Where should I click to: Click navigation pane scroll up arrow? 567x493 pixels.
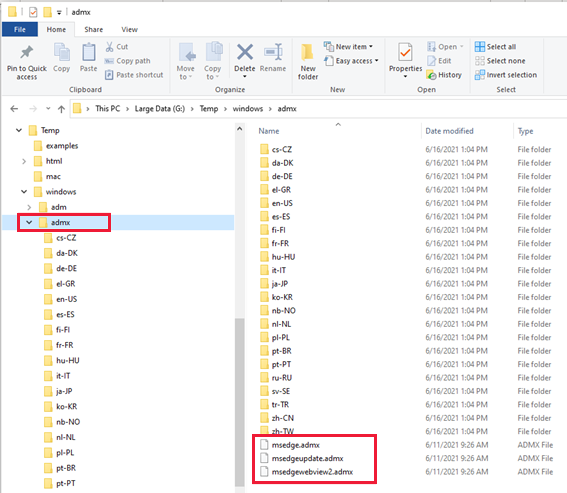(x=239, y=129)
